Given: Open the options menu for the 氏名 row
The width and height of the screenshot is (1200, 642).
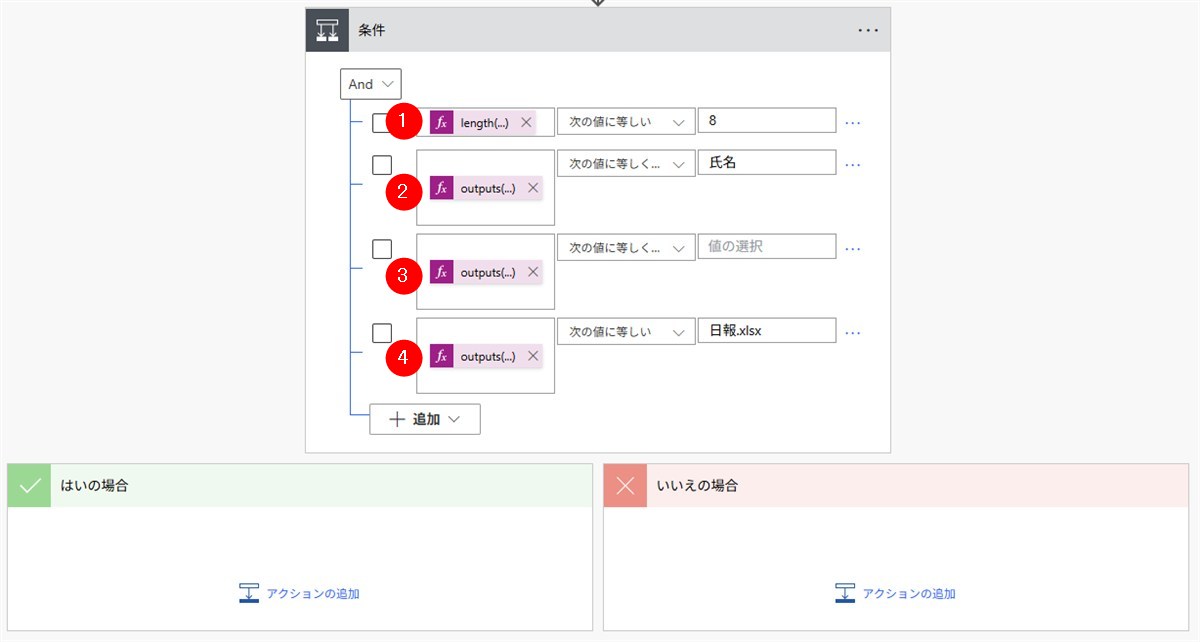Looking at the screenshot, I should (852, 164).
